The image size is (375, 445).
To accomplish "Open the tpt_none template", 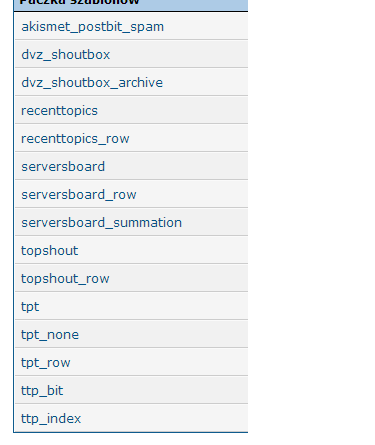I will tap(50, 335).
